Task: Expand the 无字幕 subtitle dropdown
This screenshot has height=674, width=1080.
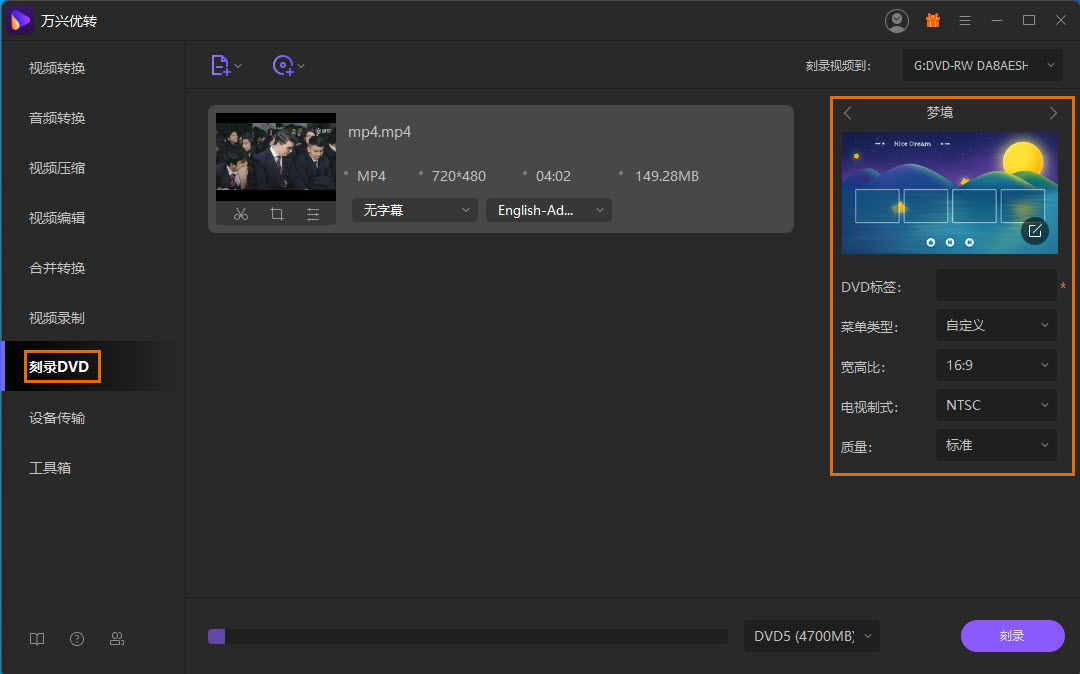Action: point(414,210)
